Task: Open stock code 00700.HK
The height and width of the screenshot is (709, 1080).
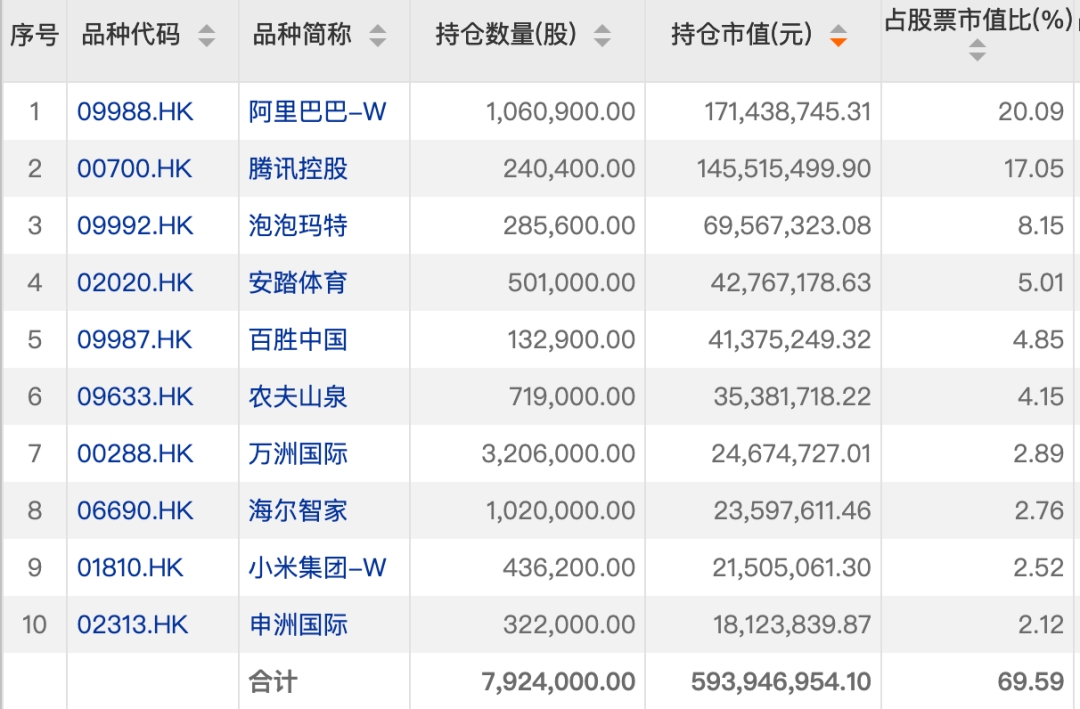Action: point(134,169)
